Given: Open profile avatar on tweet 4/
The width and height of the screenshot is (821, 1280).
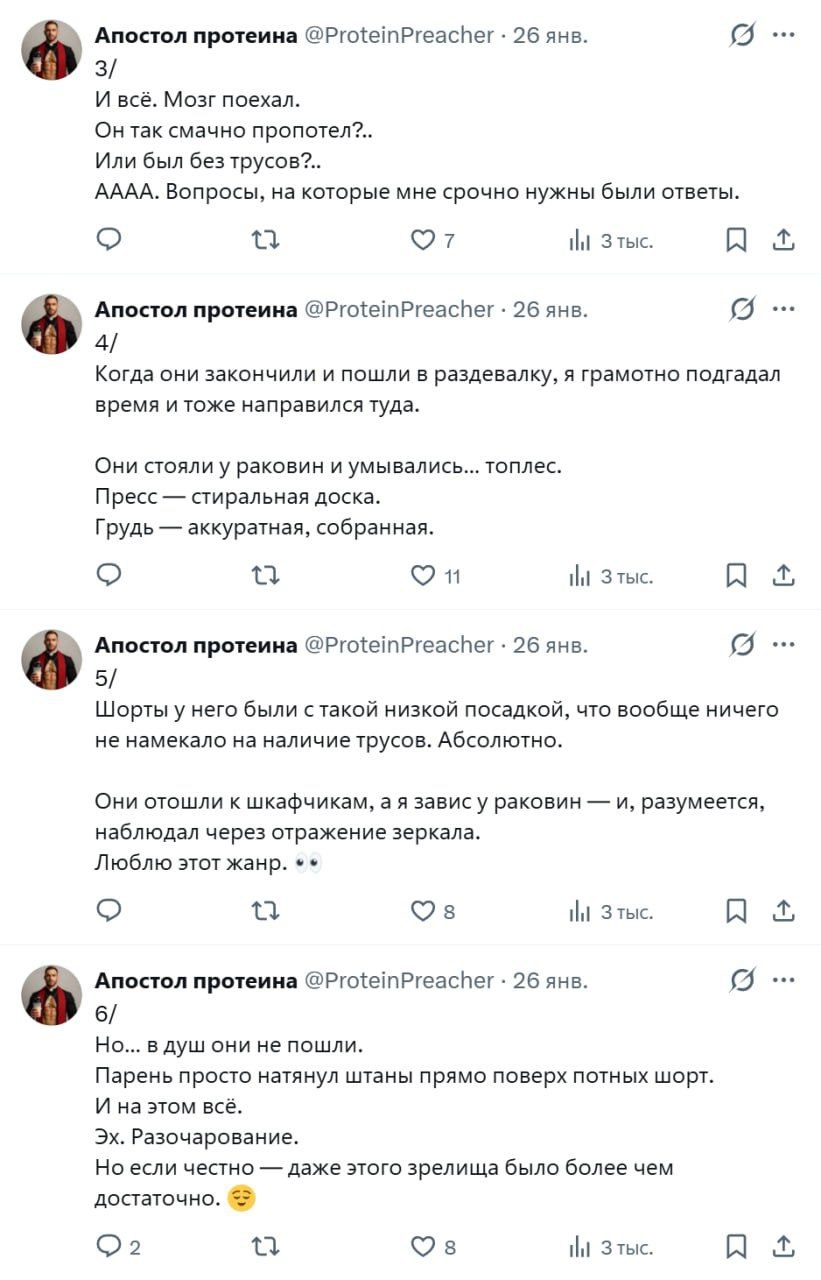Looking at the screenshot, I should (52, 324).
